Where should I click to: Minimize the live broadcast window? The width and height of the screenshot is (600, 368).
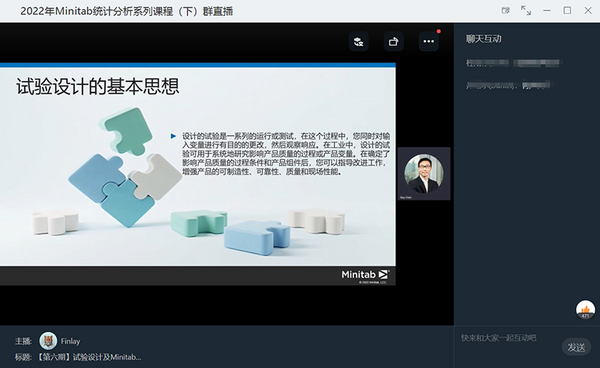[x=547, y=11]
